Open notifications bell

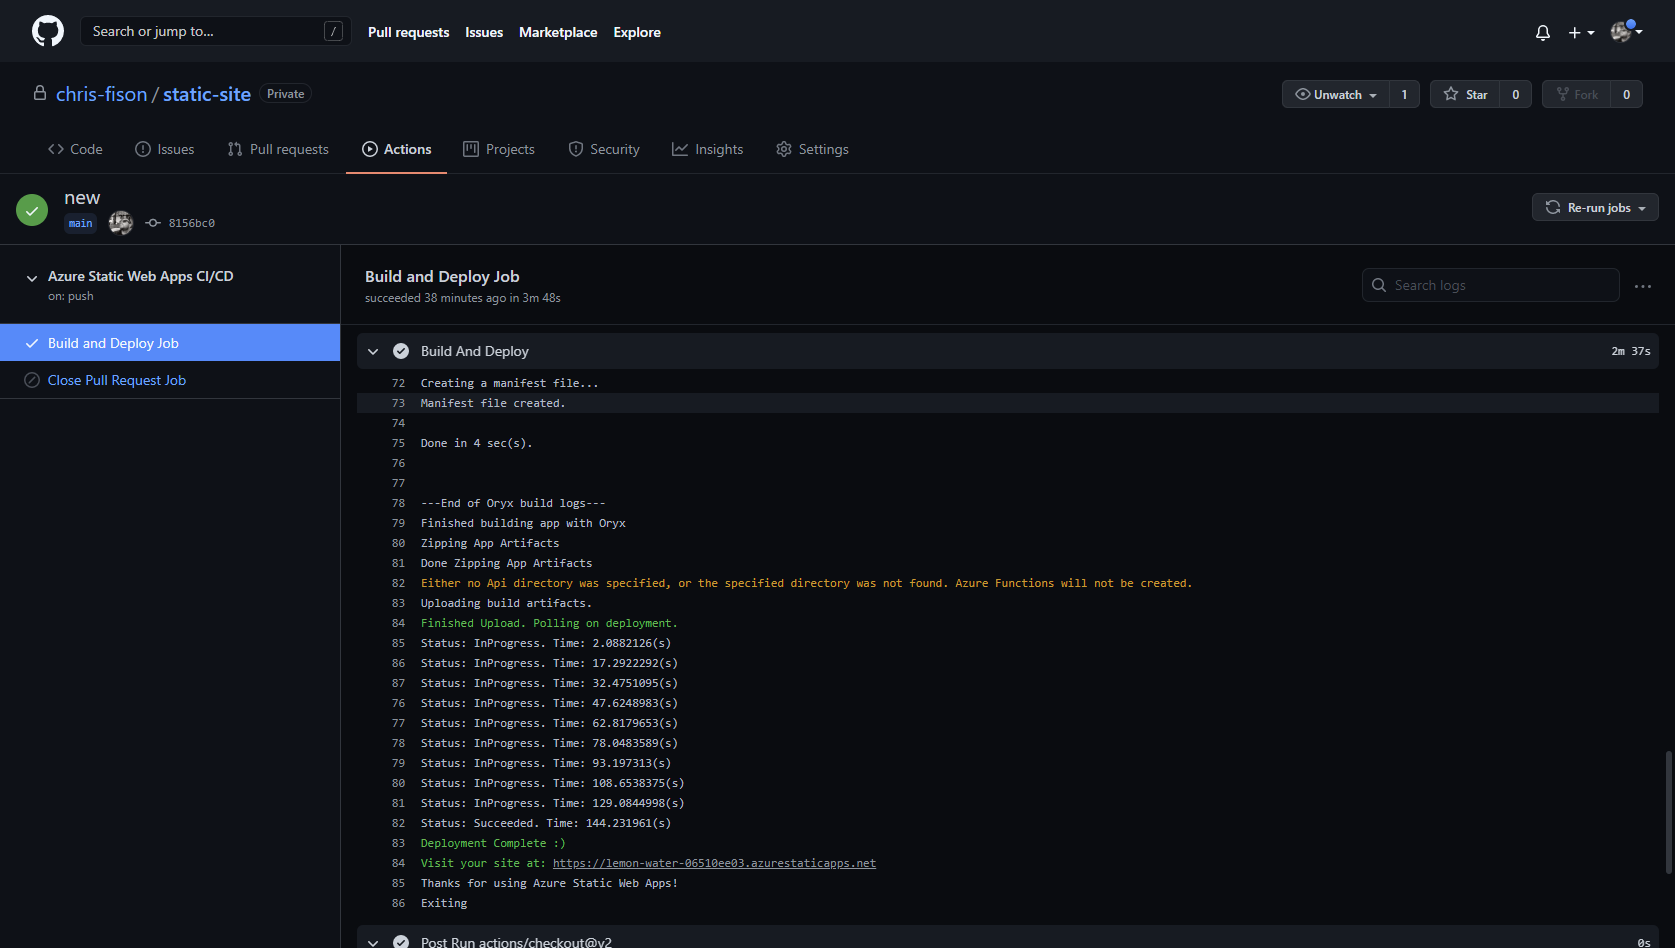pyautogui.click(x=1543, y=32)
